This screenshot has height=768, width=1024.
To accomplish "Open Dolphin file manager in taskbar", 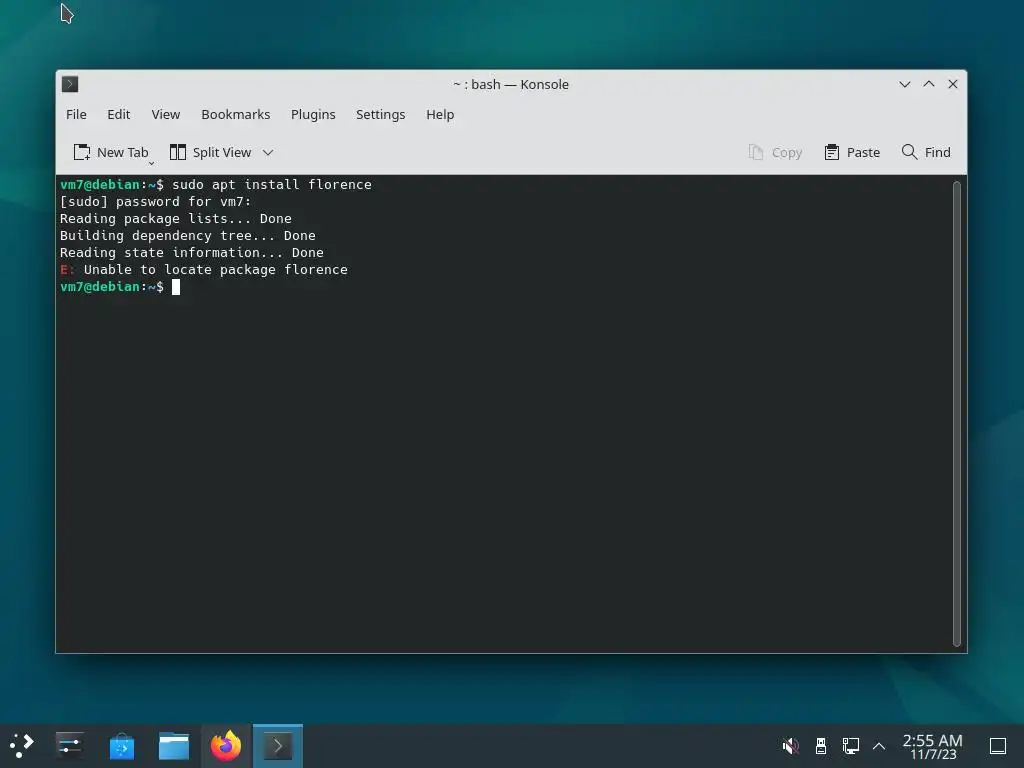I will 174,746.
